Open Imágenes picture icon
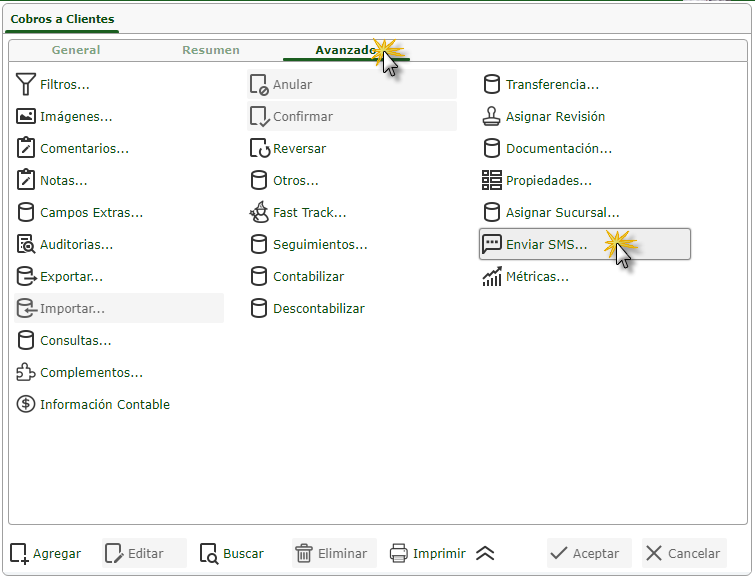The height and width of the screenshot is (578, 755). [x=26, y=116]
